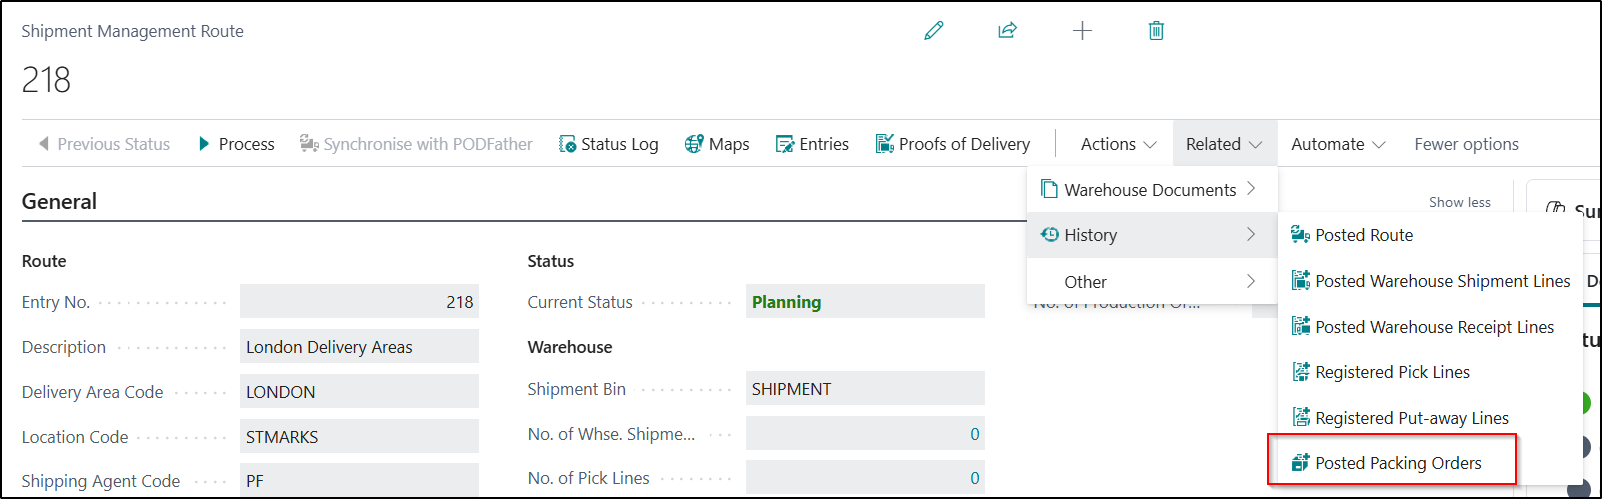Collapse the Related dropdown menu
Viewport: 1602px width, 499px height.
1223,144
